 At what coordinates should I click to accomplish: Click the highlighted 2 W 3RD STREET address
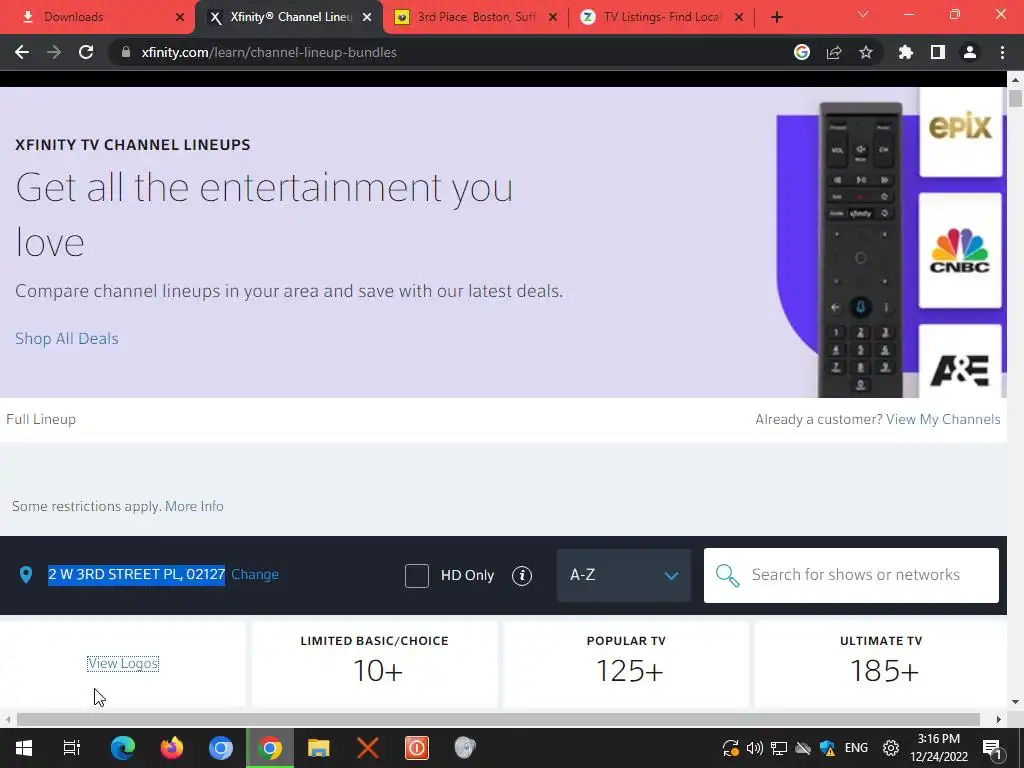(136, 574)
